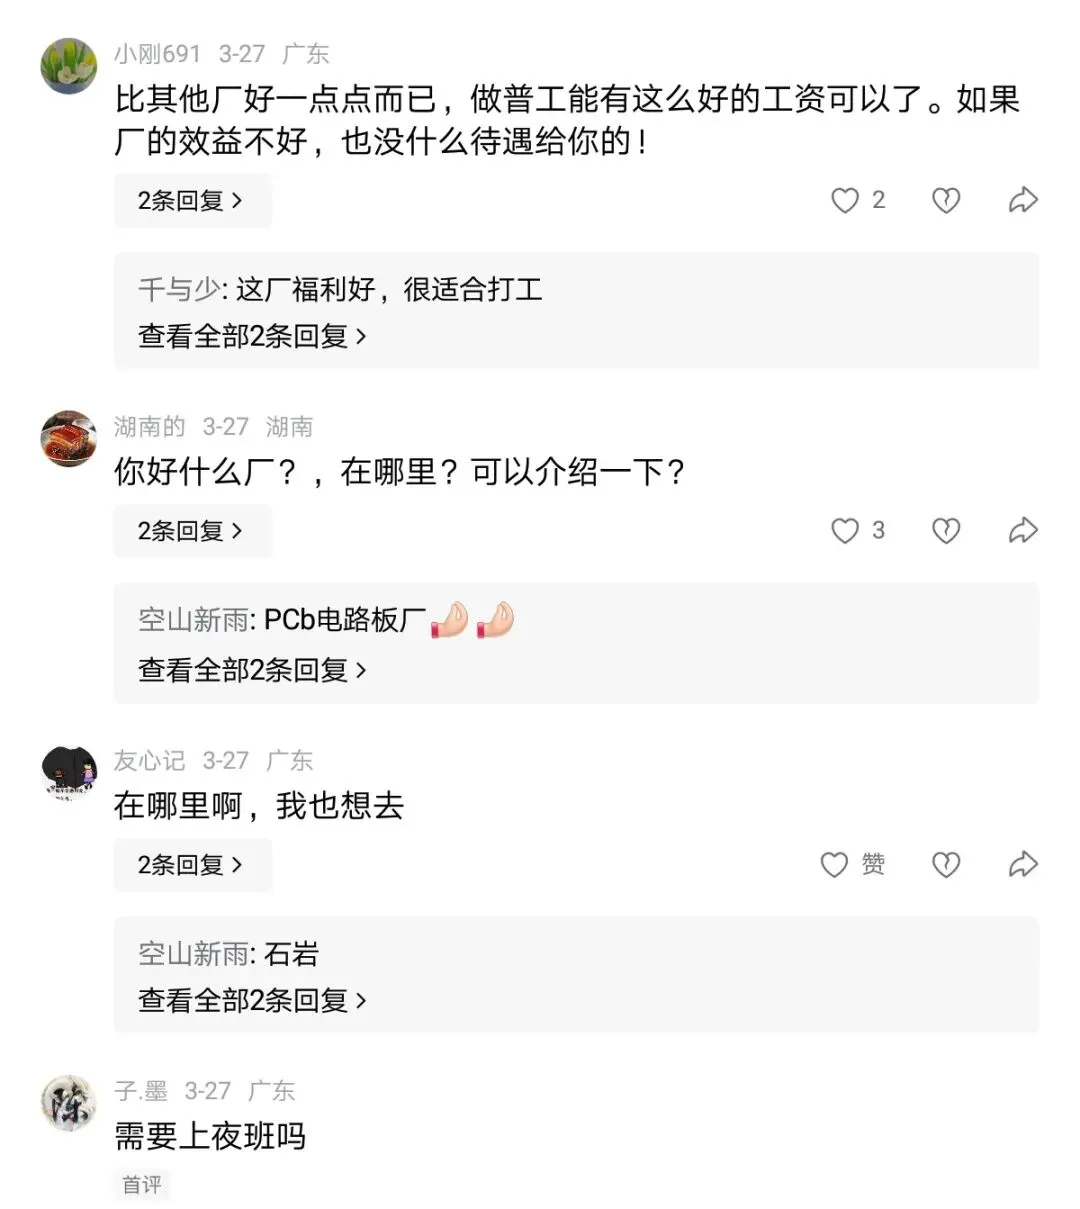Tap the 空山新雨 username in PCb reply
1080x1209 pixels.
pyautogui.click(x=195, y=620)
